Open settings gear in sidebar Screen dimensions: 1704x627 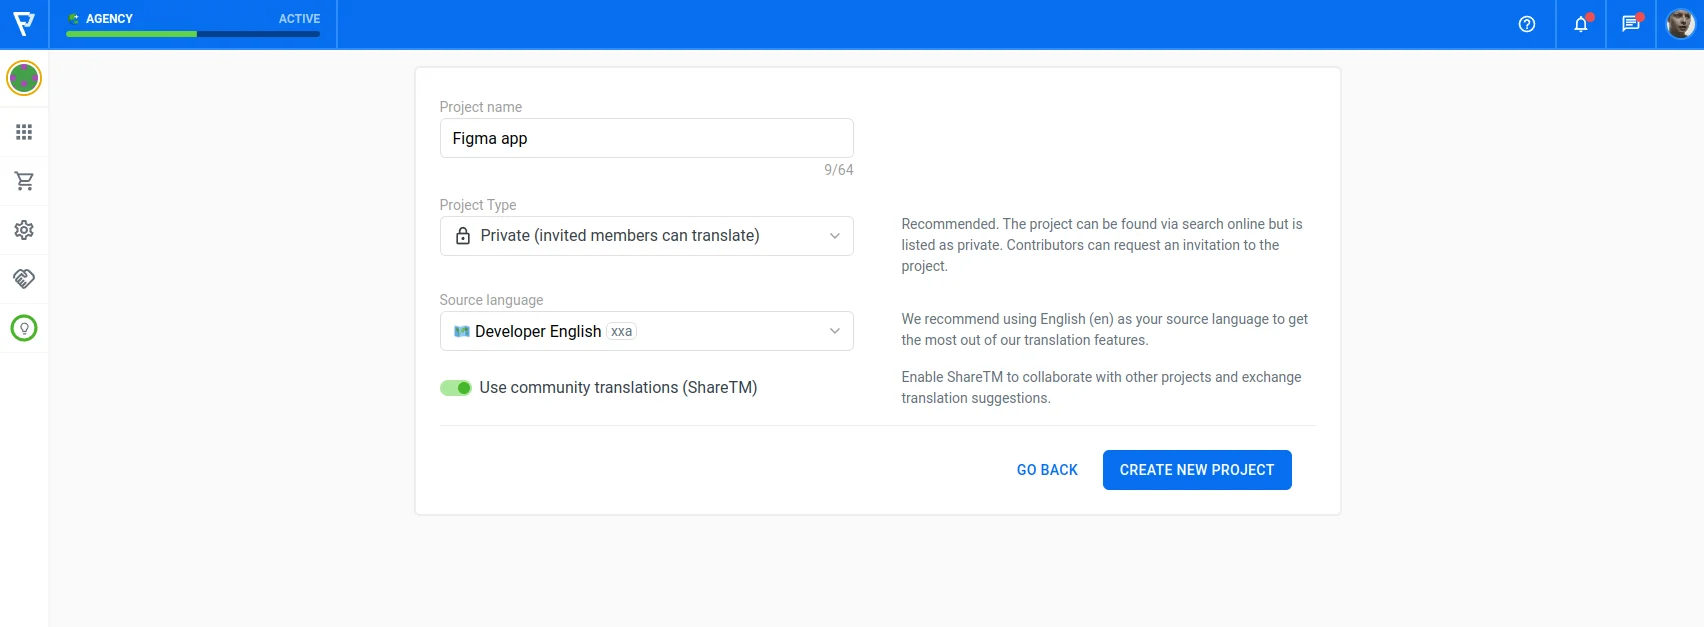click(24, 230)
